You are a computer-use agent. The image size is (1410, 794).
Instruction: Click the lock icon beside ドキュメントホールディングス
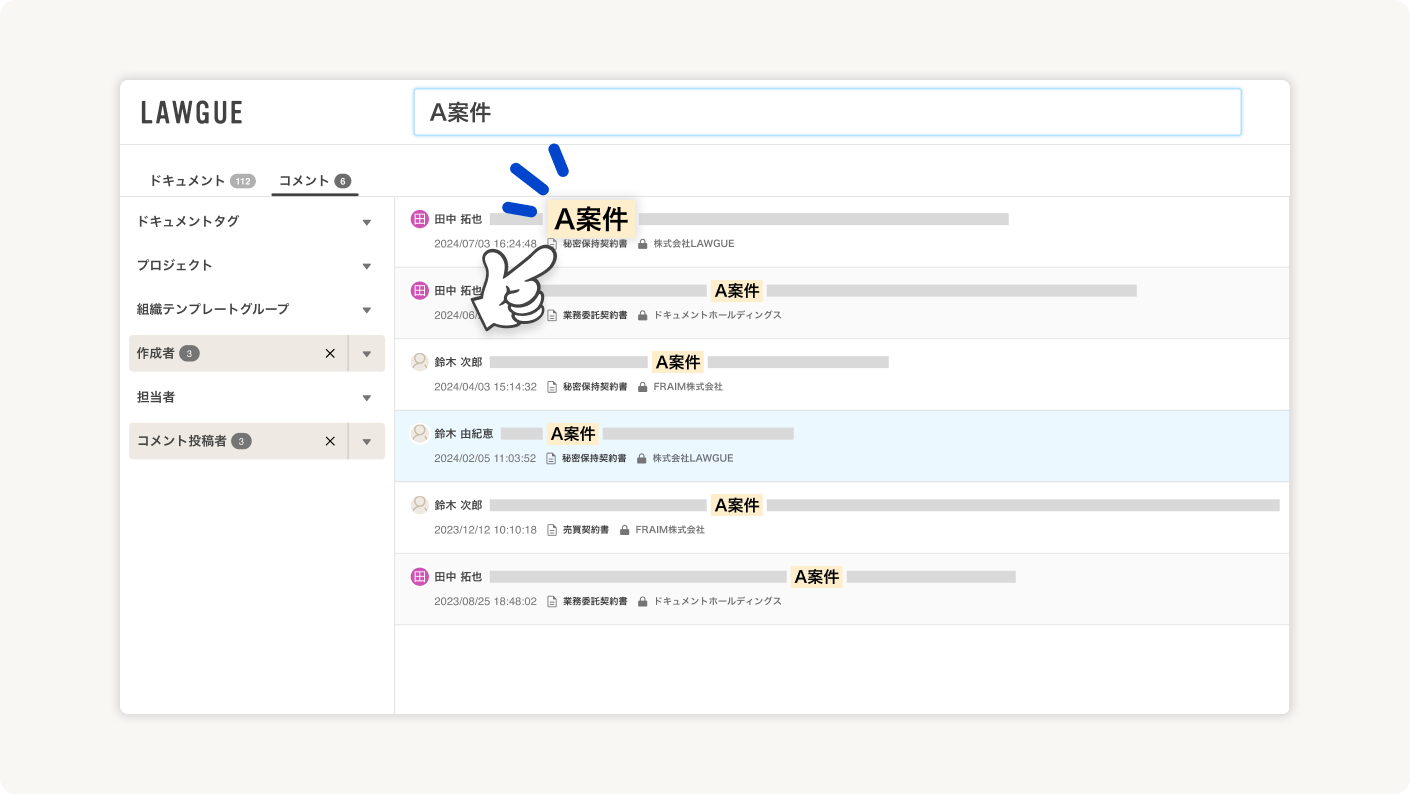(x=644, y=314)
